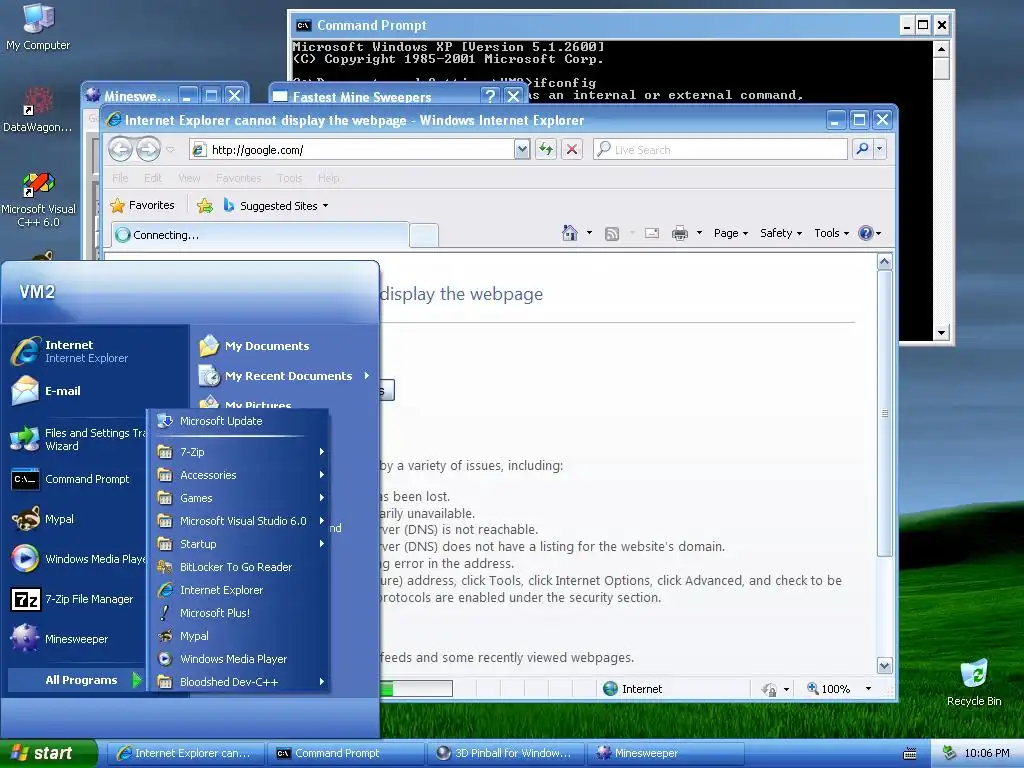Select Microsoft Plus! in All Programs
1024x768 pixels.
238,613
